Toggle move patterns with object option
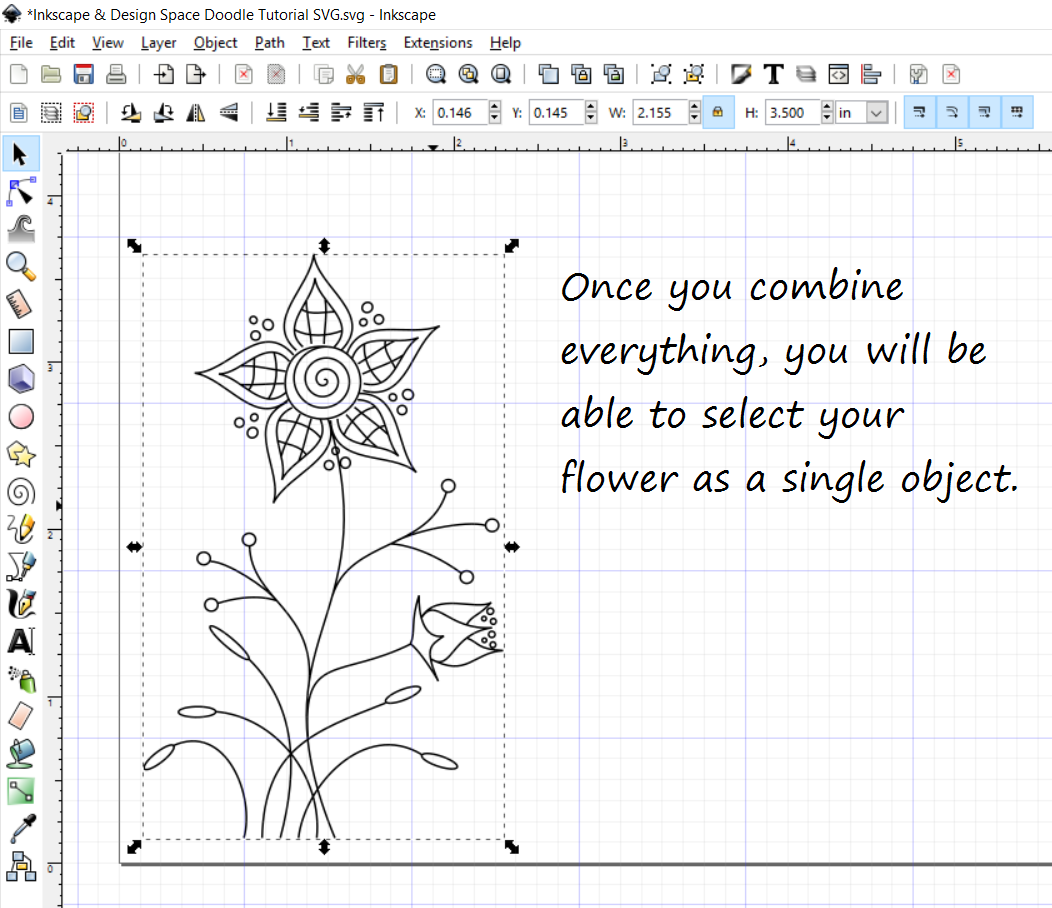1052x908 pixels. pyautogui.click(x=1019, y=112)
